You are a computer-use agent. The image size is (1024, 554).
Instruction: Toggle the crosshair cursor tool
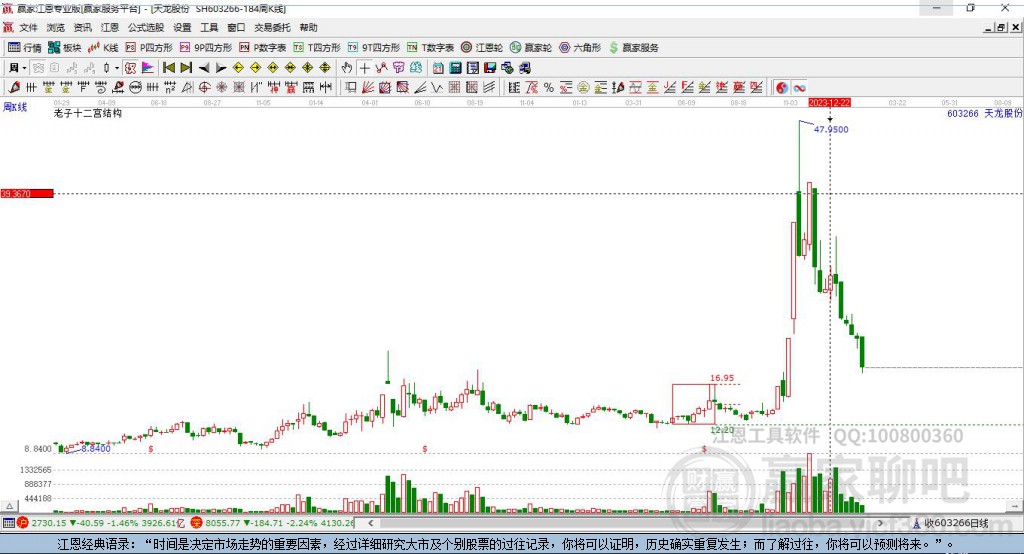(364, 68)
